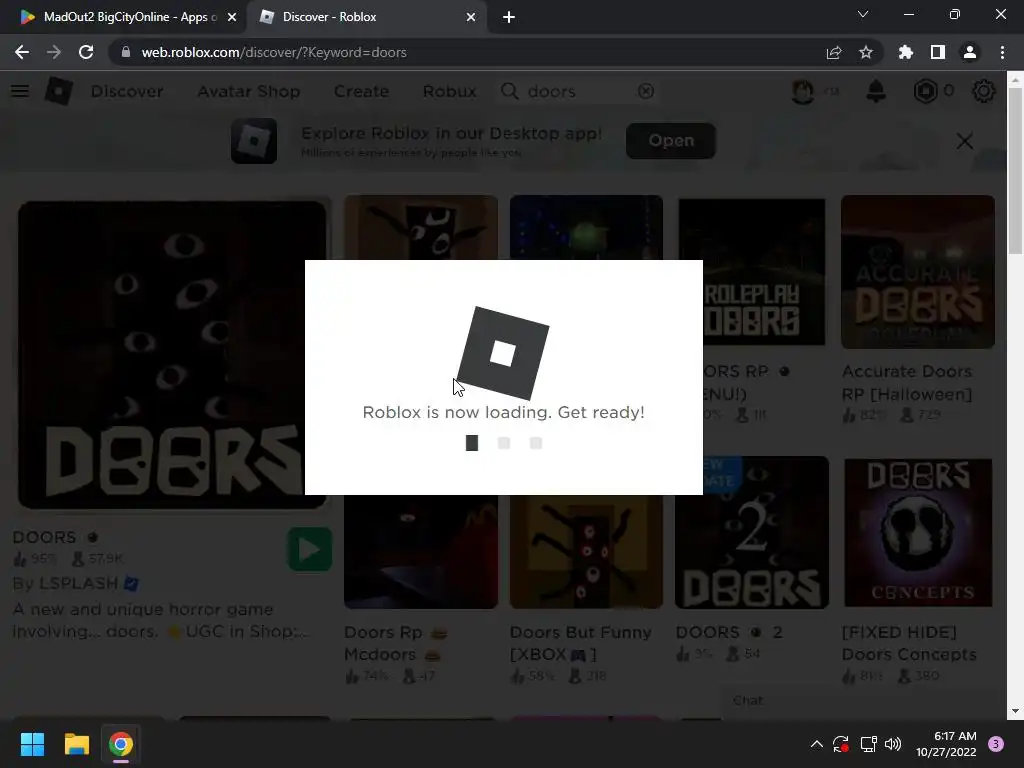Open the Windows Start menu
Image resolution: width=1024 pixels, height=768 pixels.
32,744
